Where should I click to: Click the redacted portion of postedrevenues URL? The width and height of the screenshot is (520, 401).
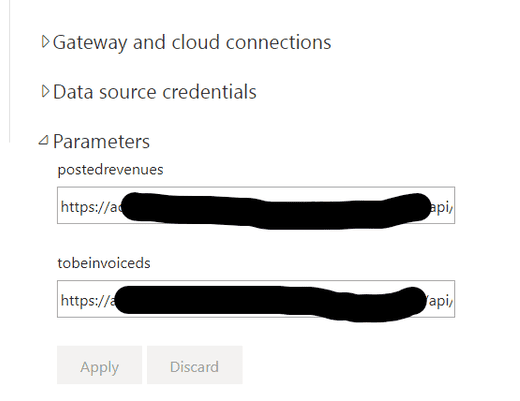[x=275, y=211]
